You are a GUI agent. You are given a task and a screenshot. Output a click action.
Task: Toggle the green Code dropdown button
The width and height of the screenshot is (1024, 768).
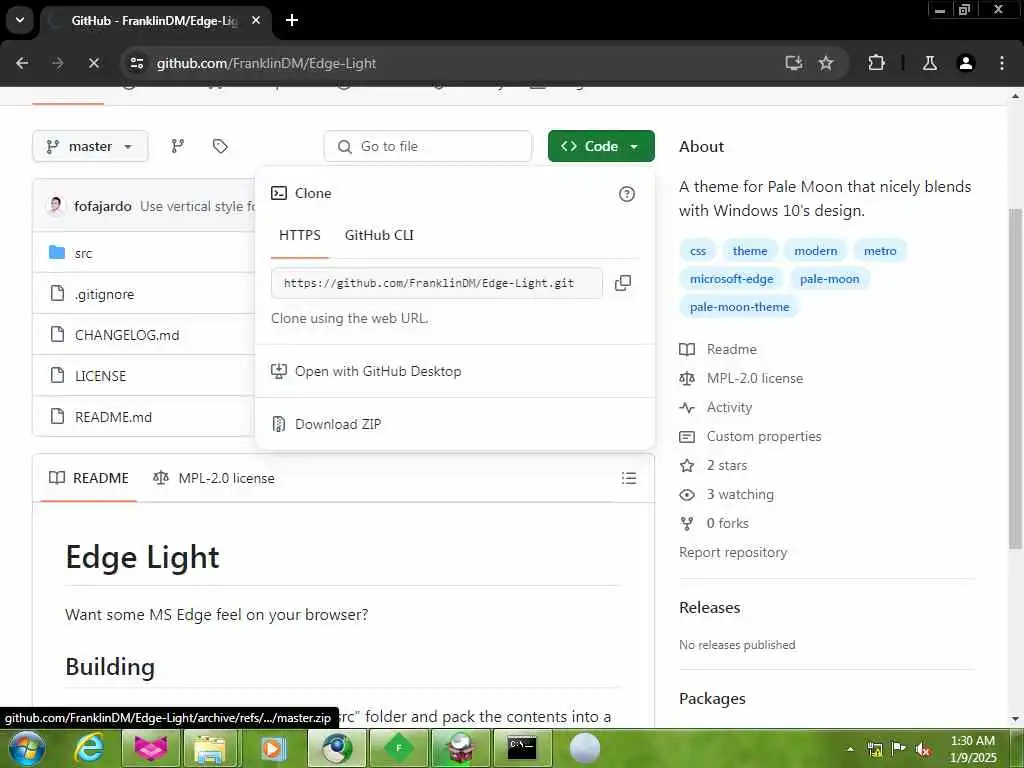tap(601, 146)
